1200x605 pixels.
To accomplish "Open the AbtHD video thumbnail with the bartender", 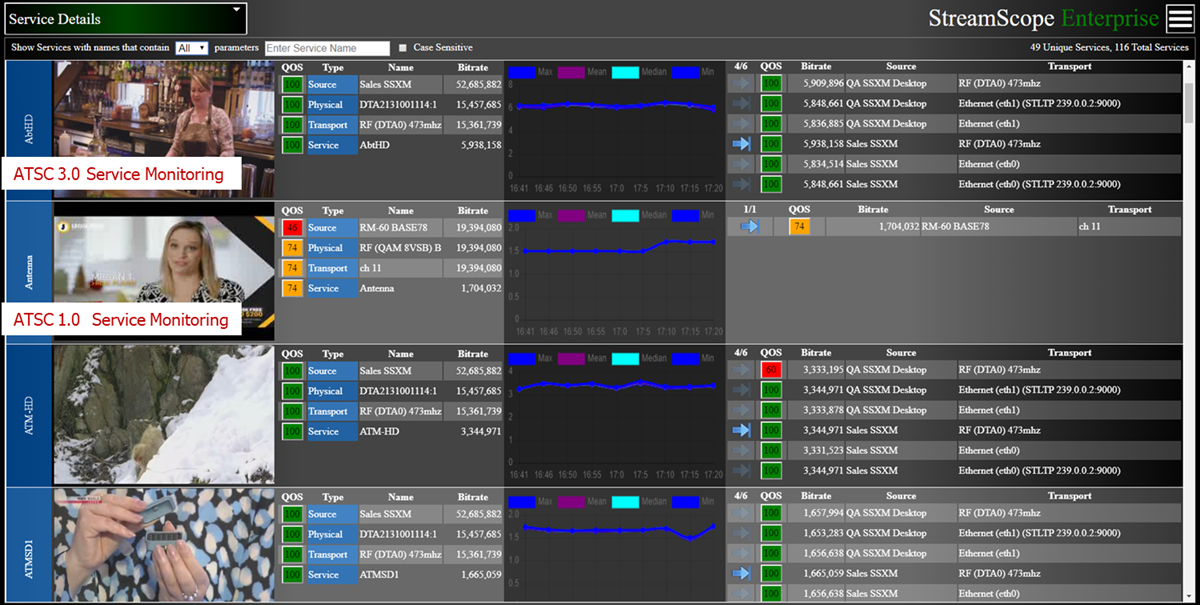I will 163,130.
